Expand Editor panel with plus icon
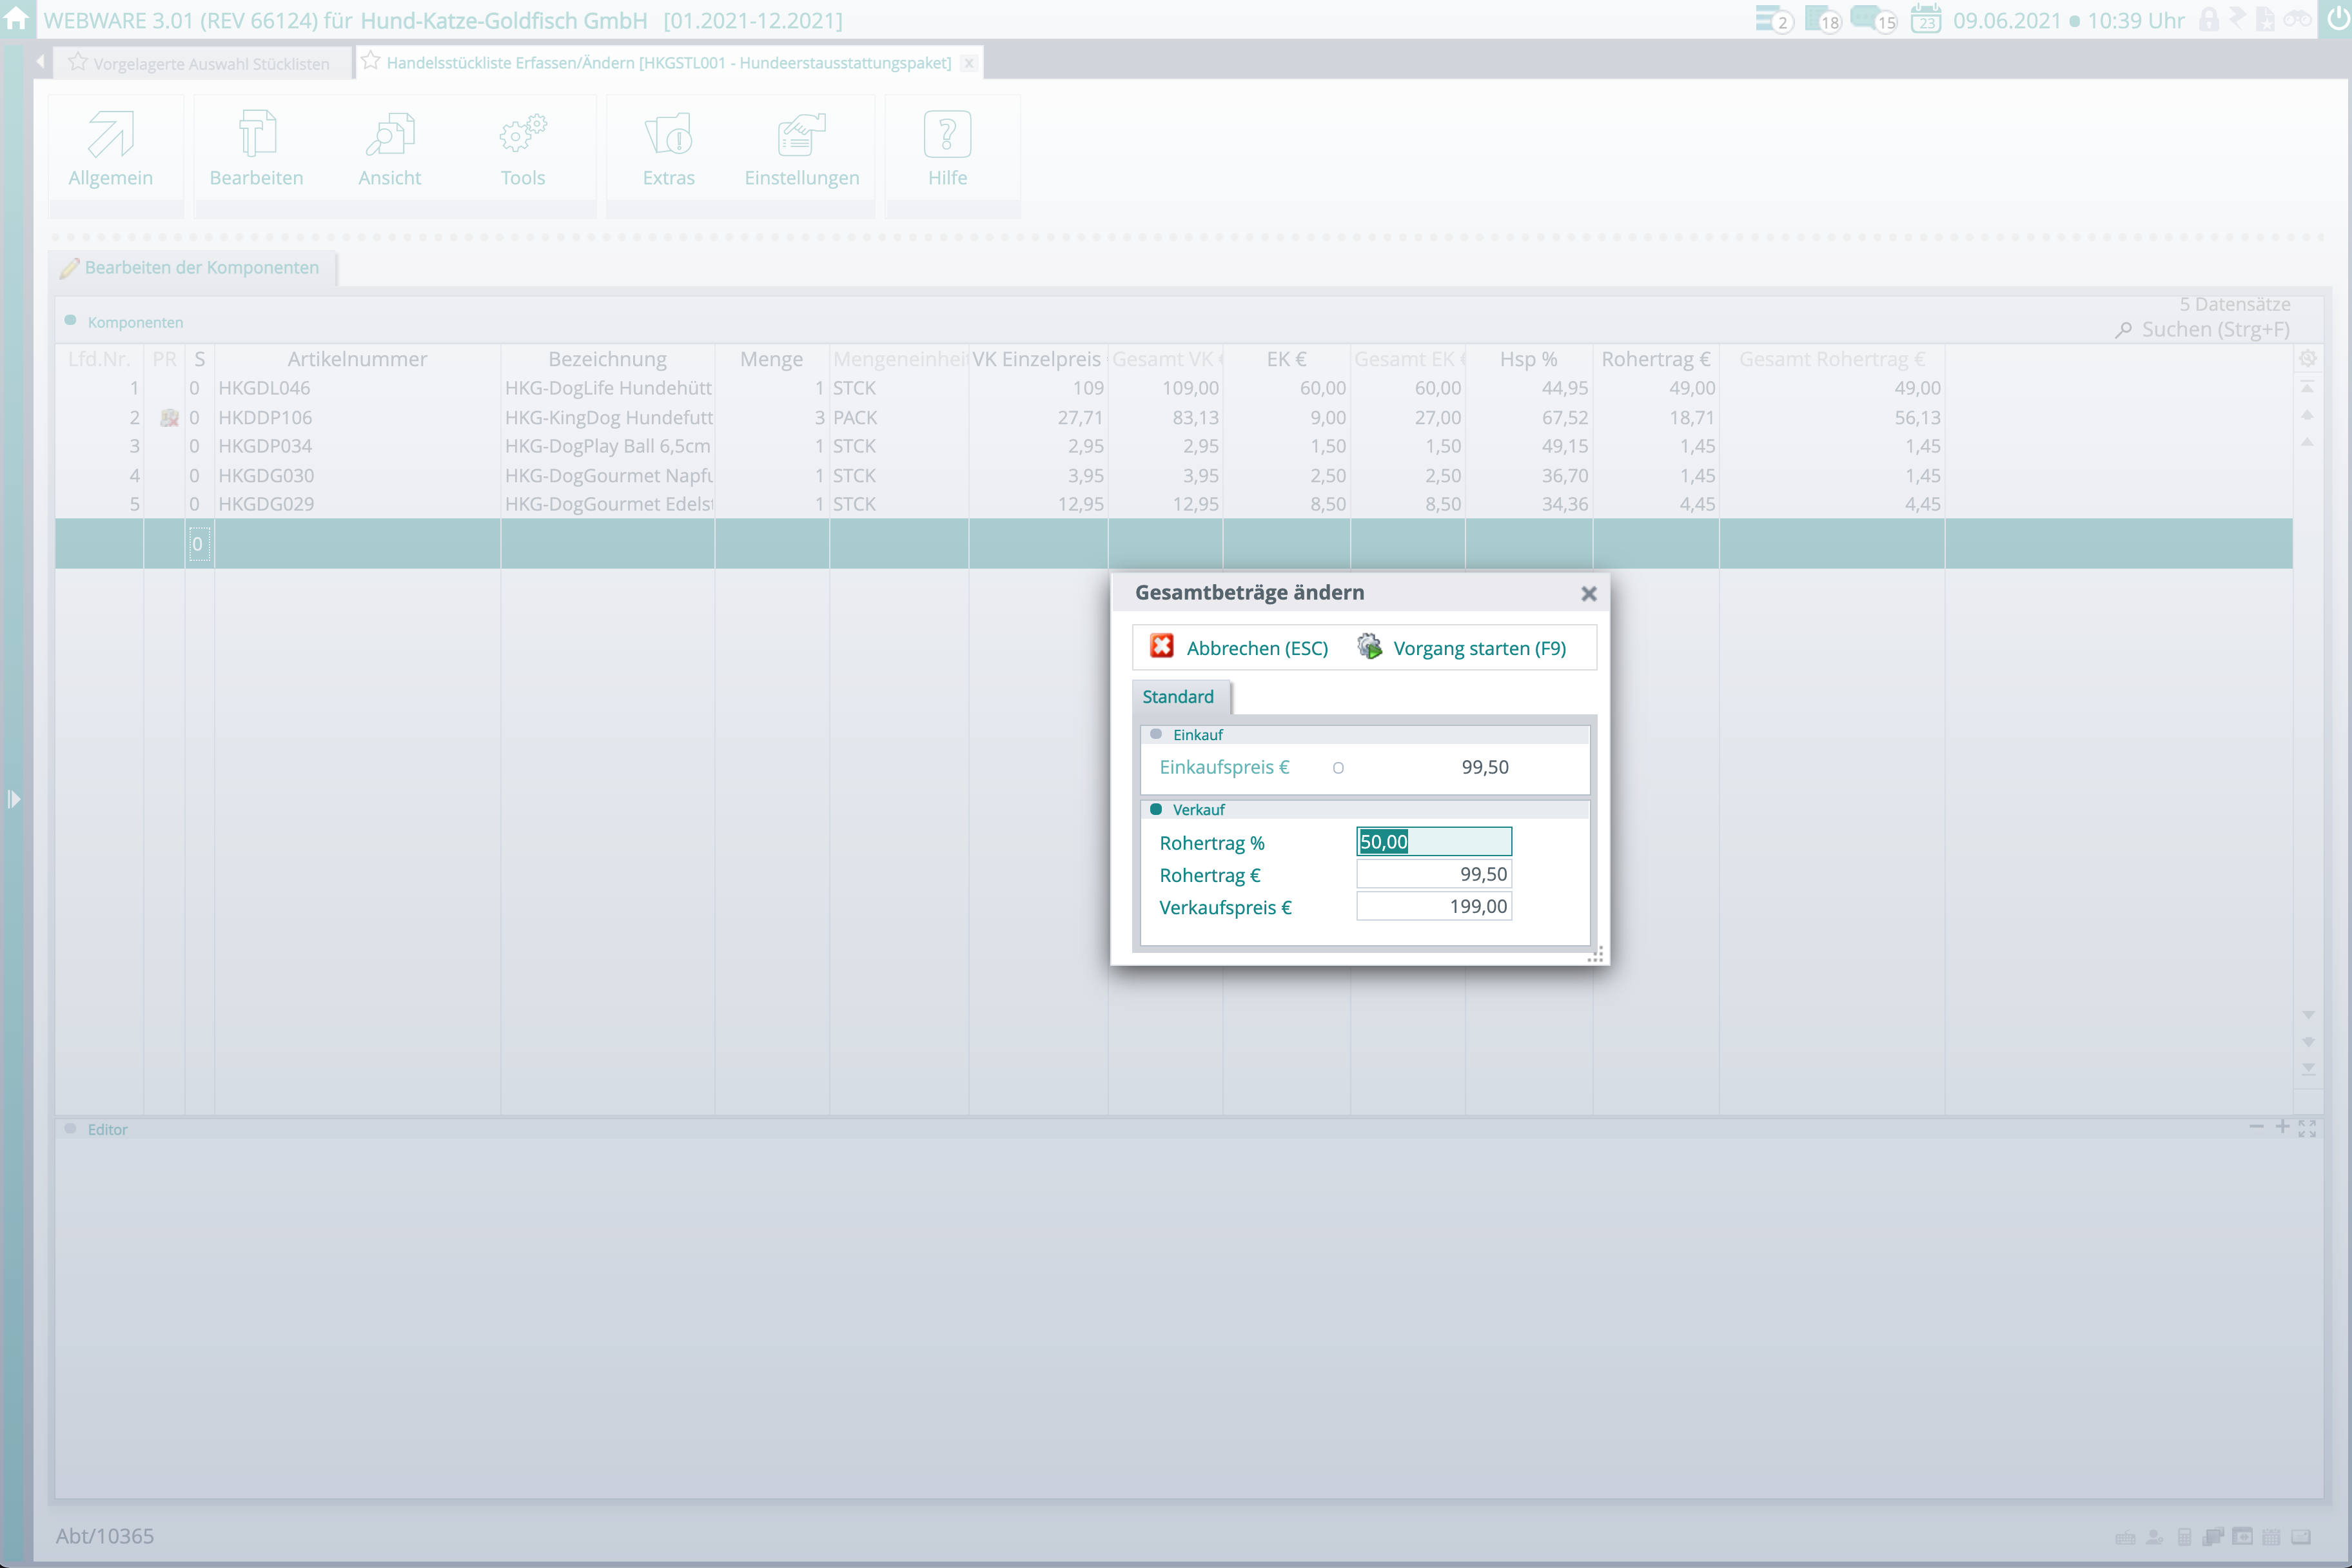The height and width of the screenshot is (1568, 2352). tap(2282, 1127)
